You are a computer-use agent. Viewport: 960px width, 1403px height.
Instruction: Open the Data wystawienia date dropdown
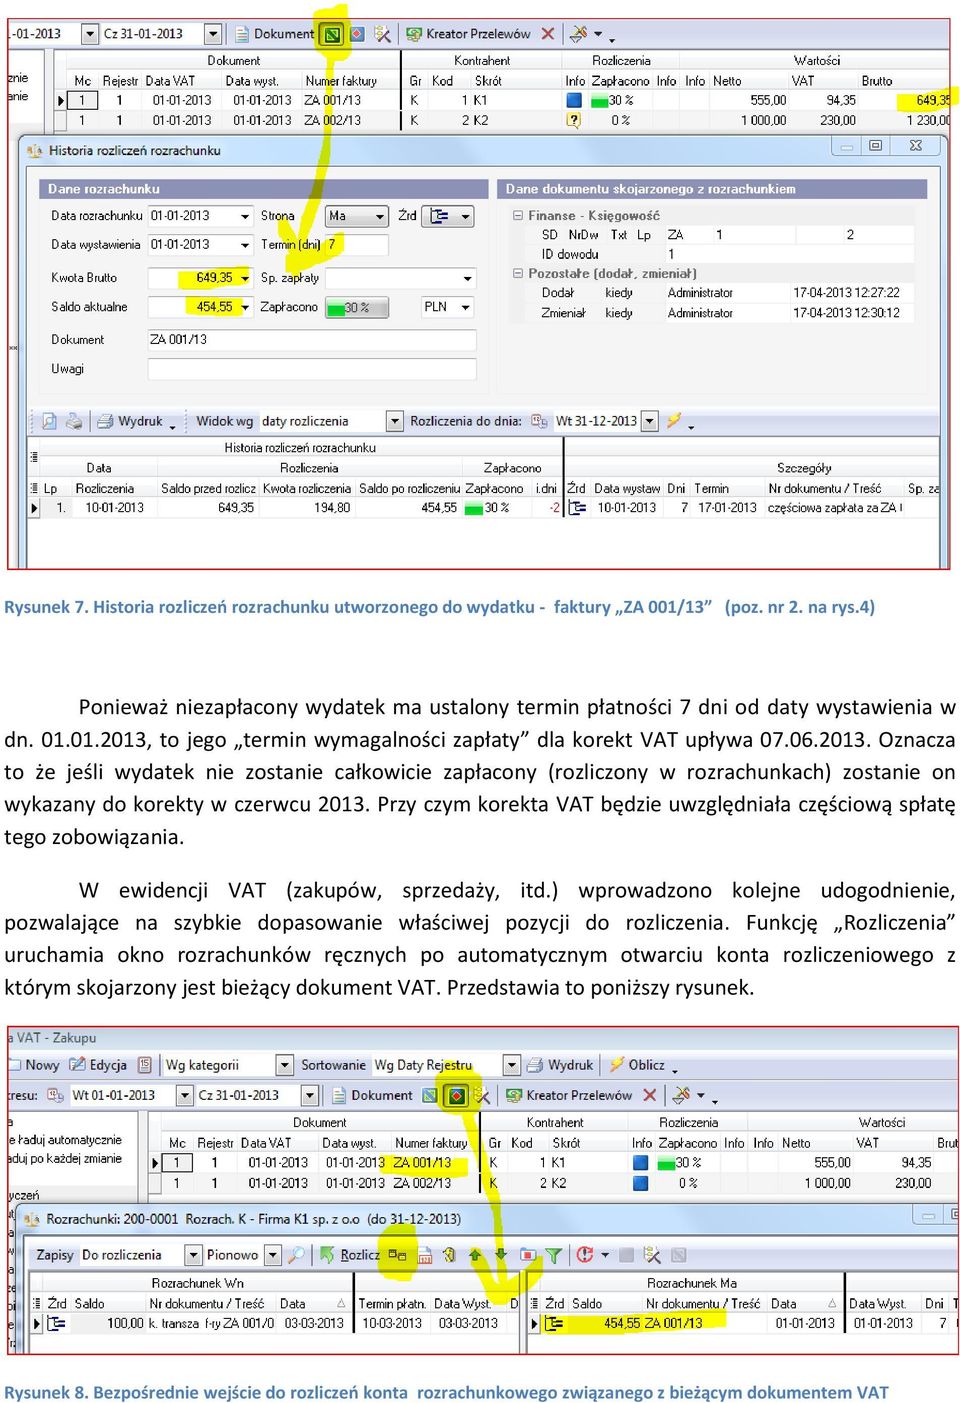(245, 245)
